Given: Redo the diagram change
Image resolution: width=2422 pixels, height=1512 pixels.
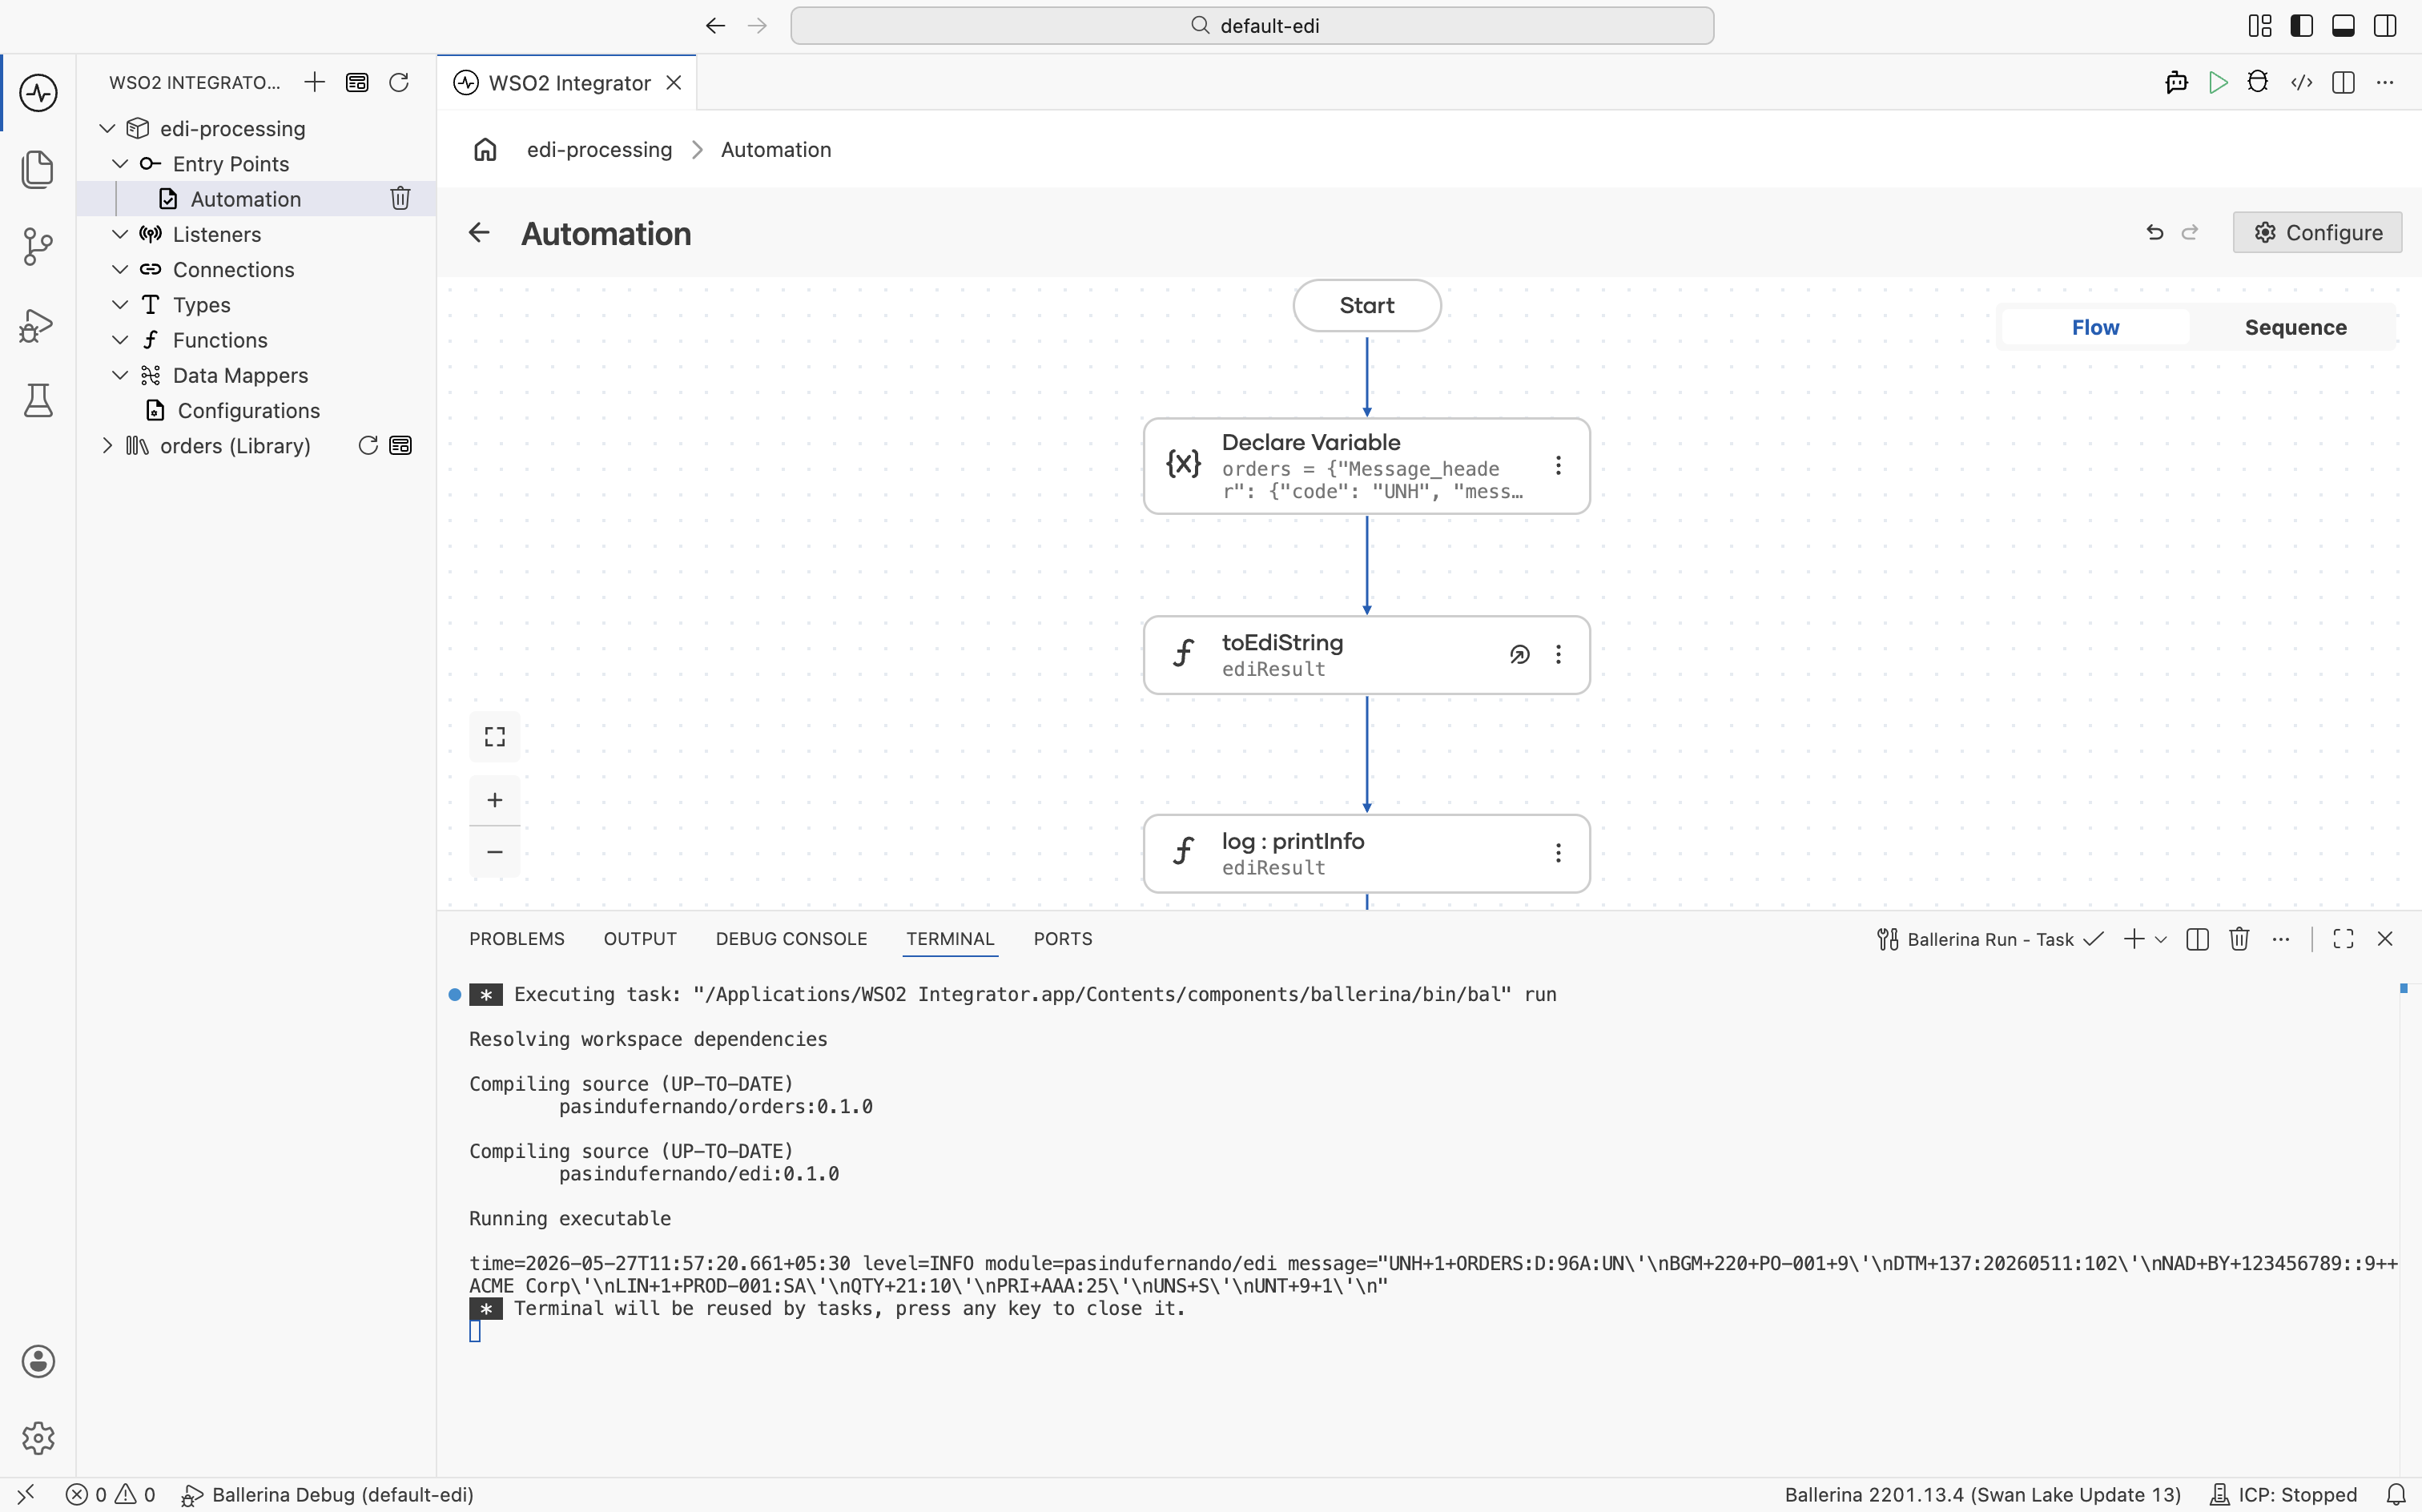Looking at the screenshot, I should (2190, 232).
